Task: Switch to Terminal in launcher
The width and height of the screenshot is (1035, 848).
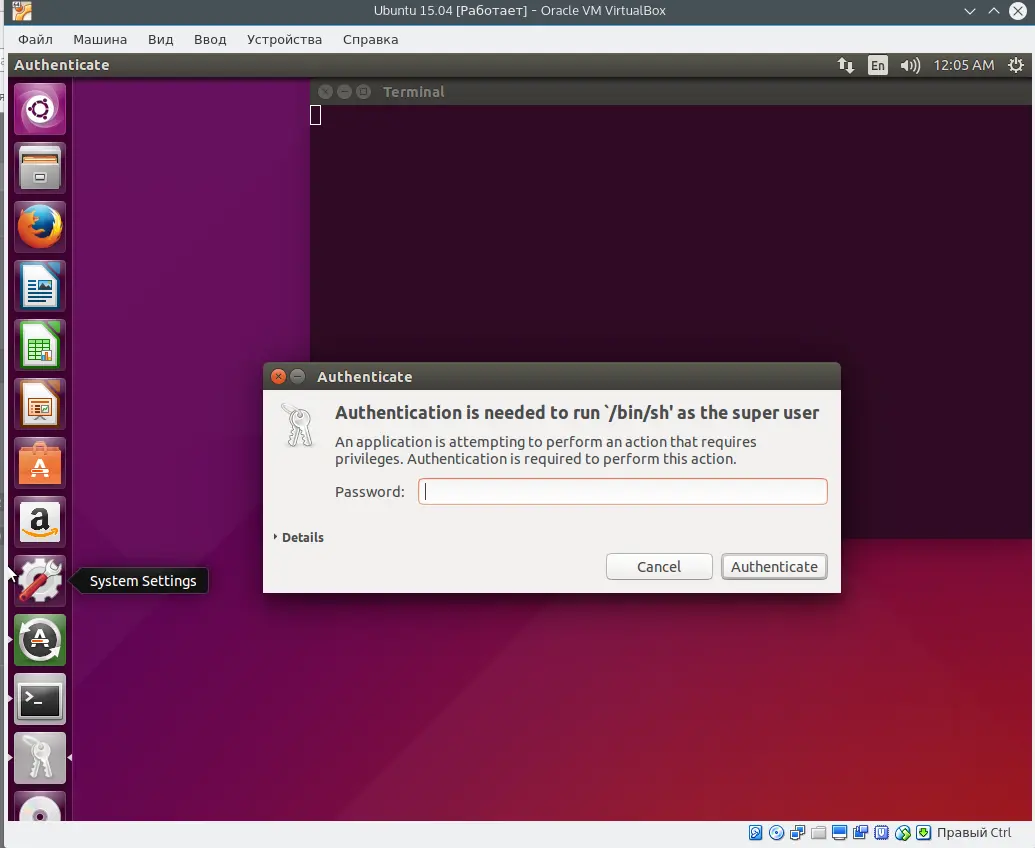Action: [x=40, y=699]
